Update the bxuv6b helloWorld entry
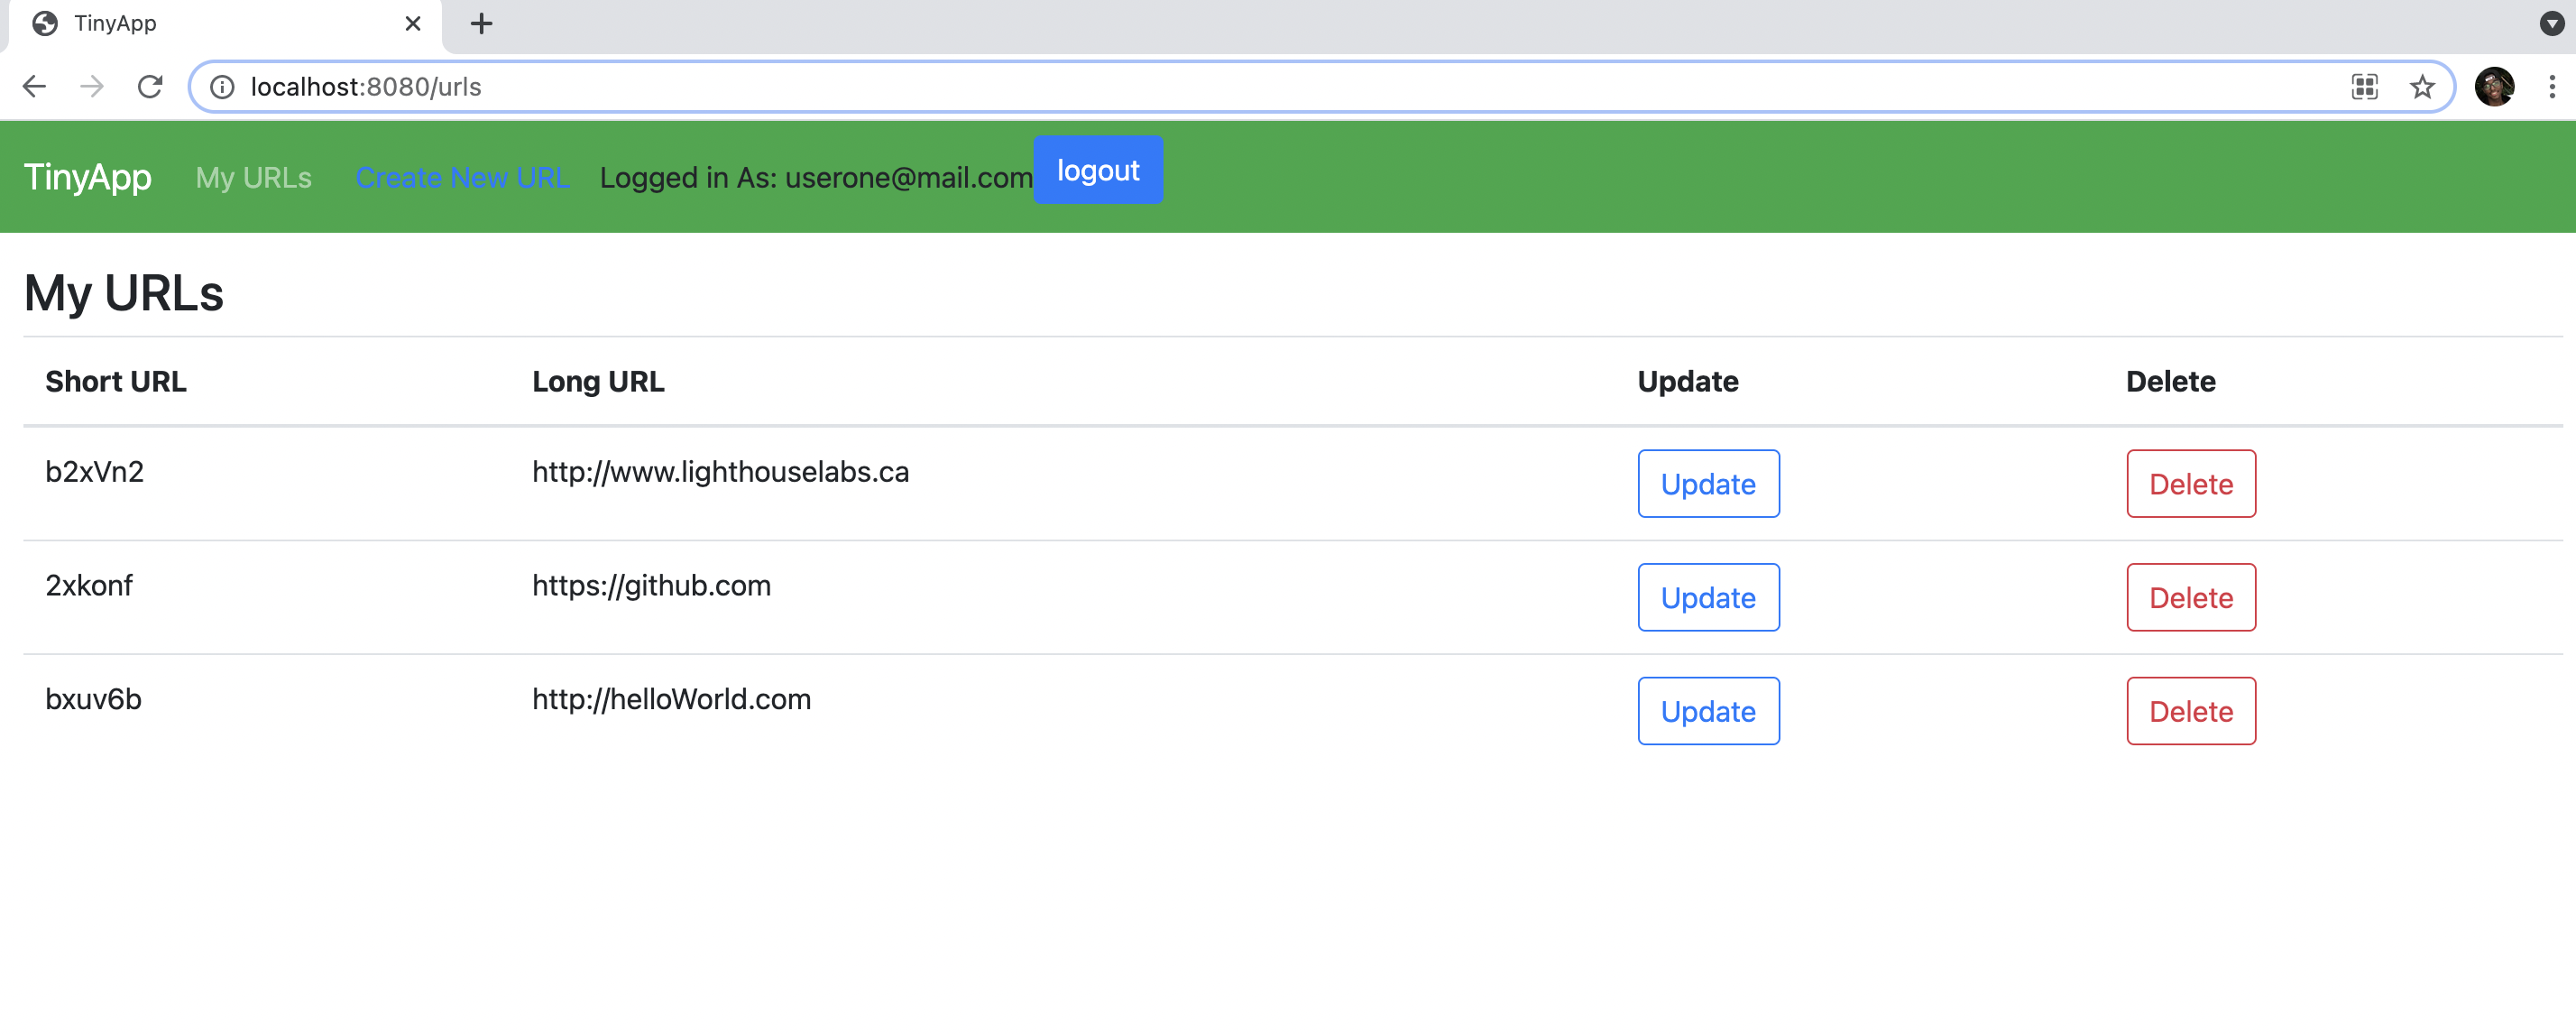This screenshot has width=2576, height=1034. click(x=1708, y=711)
